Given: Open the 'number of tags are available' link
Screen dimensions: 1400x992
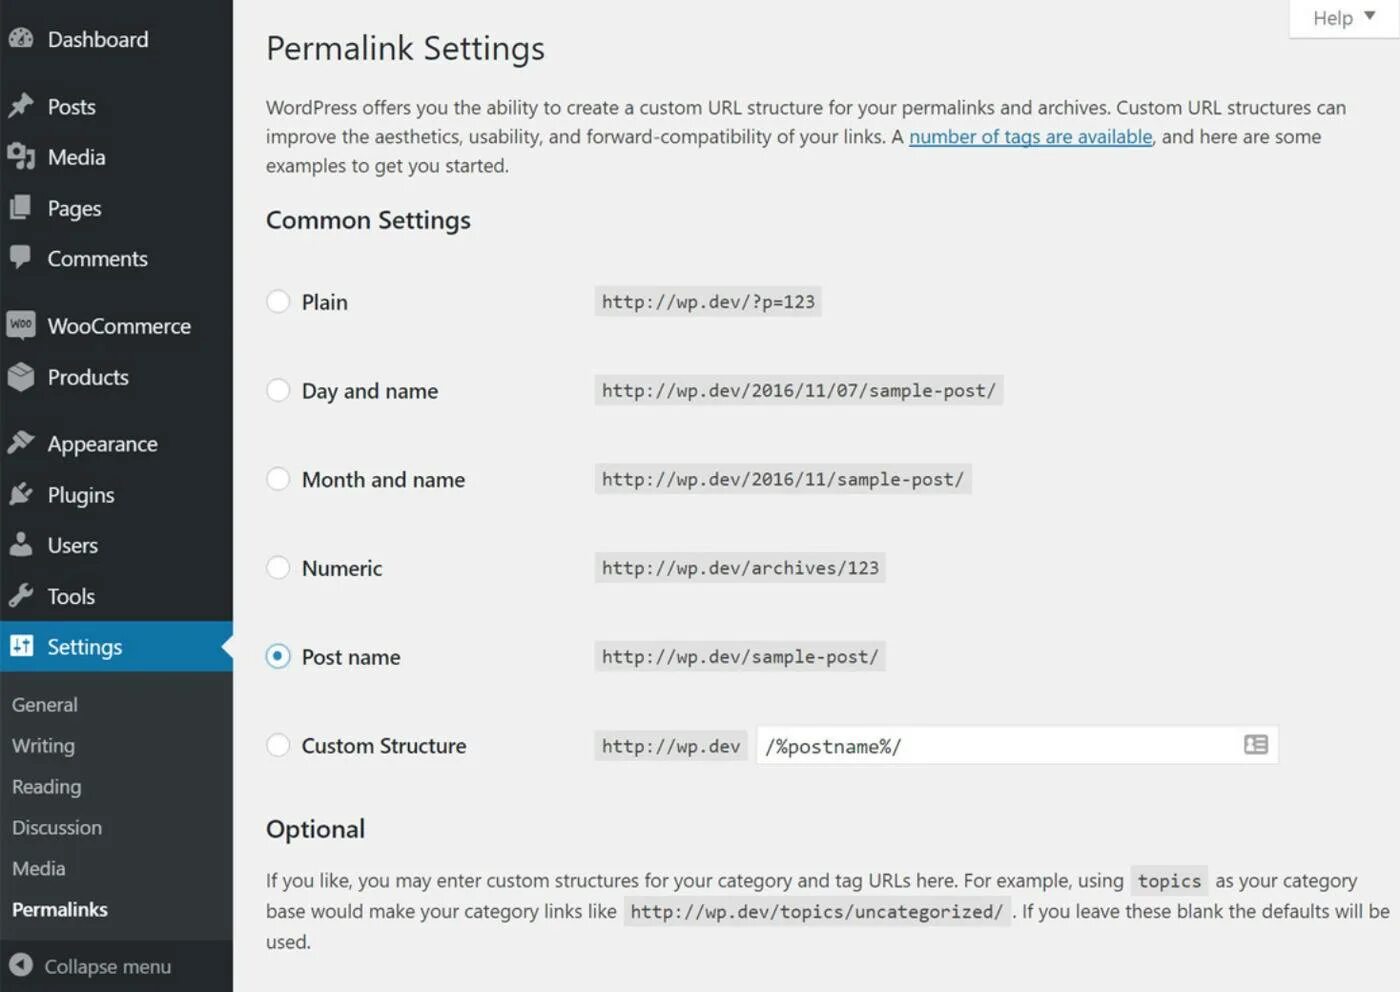Looking at the screenshot, I should [x=1030, y=137].
